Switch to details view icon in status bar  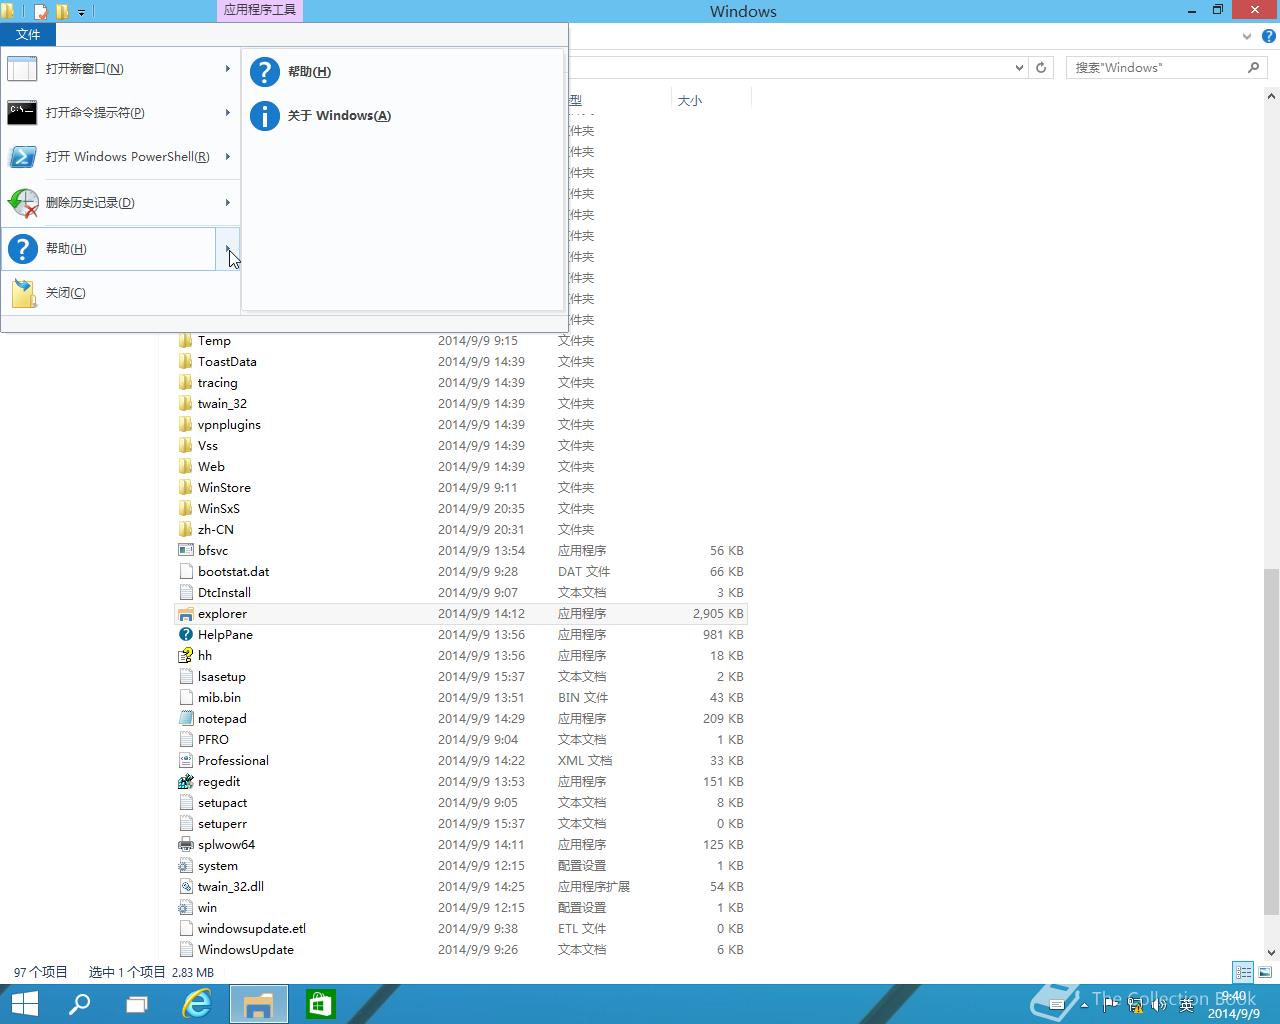point(1243,972)
